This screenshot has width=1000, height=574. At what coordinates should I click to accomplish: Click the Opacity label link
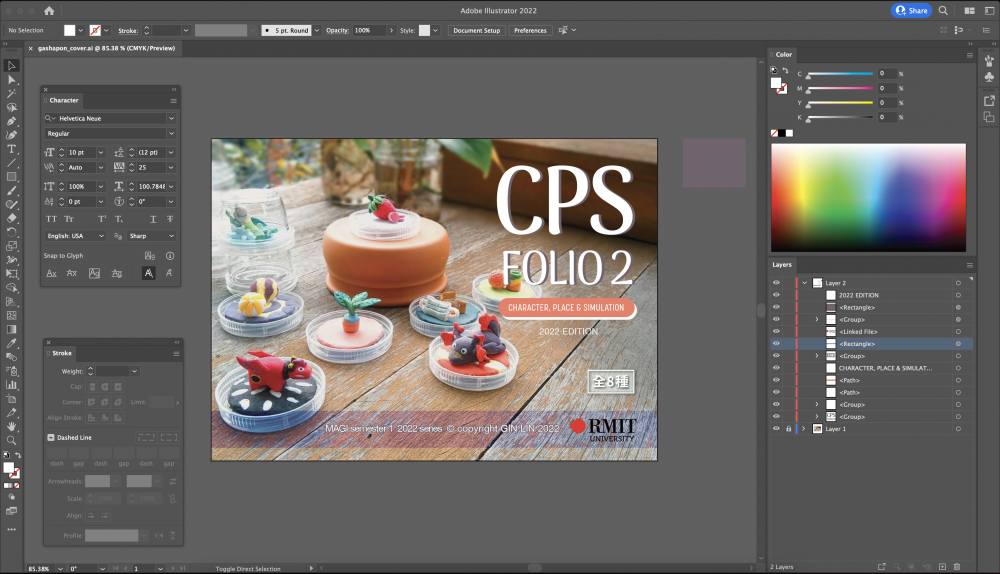click(337, 31)
